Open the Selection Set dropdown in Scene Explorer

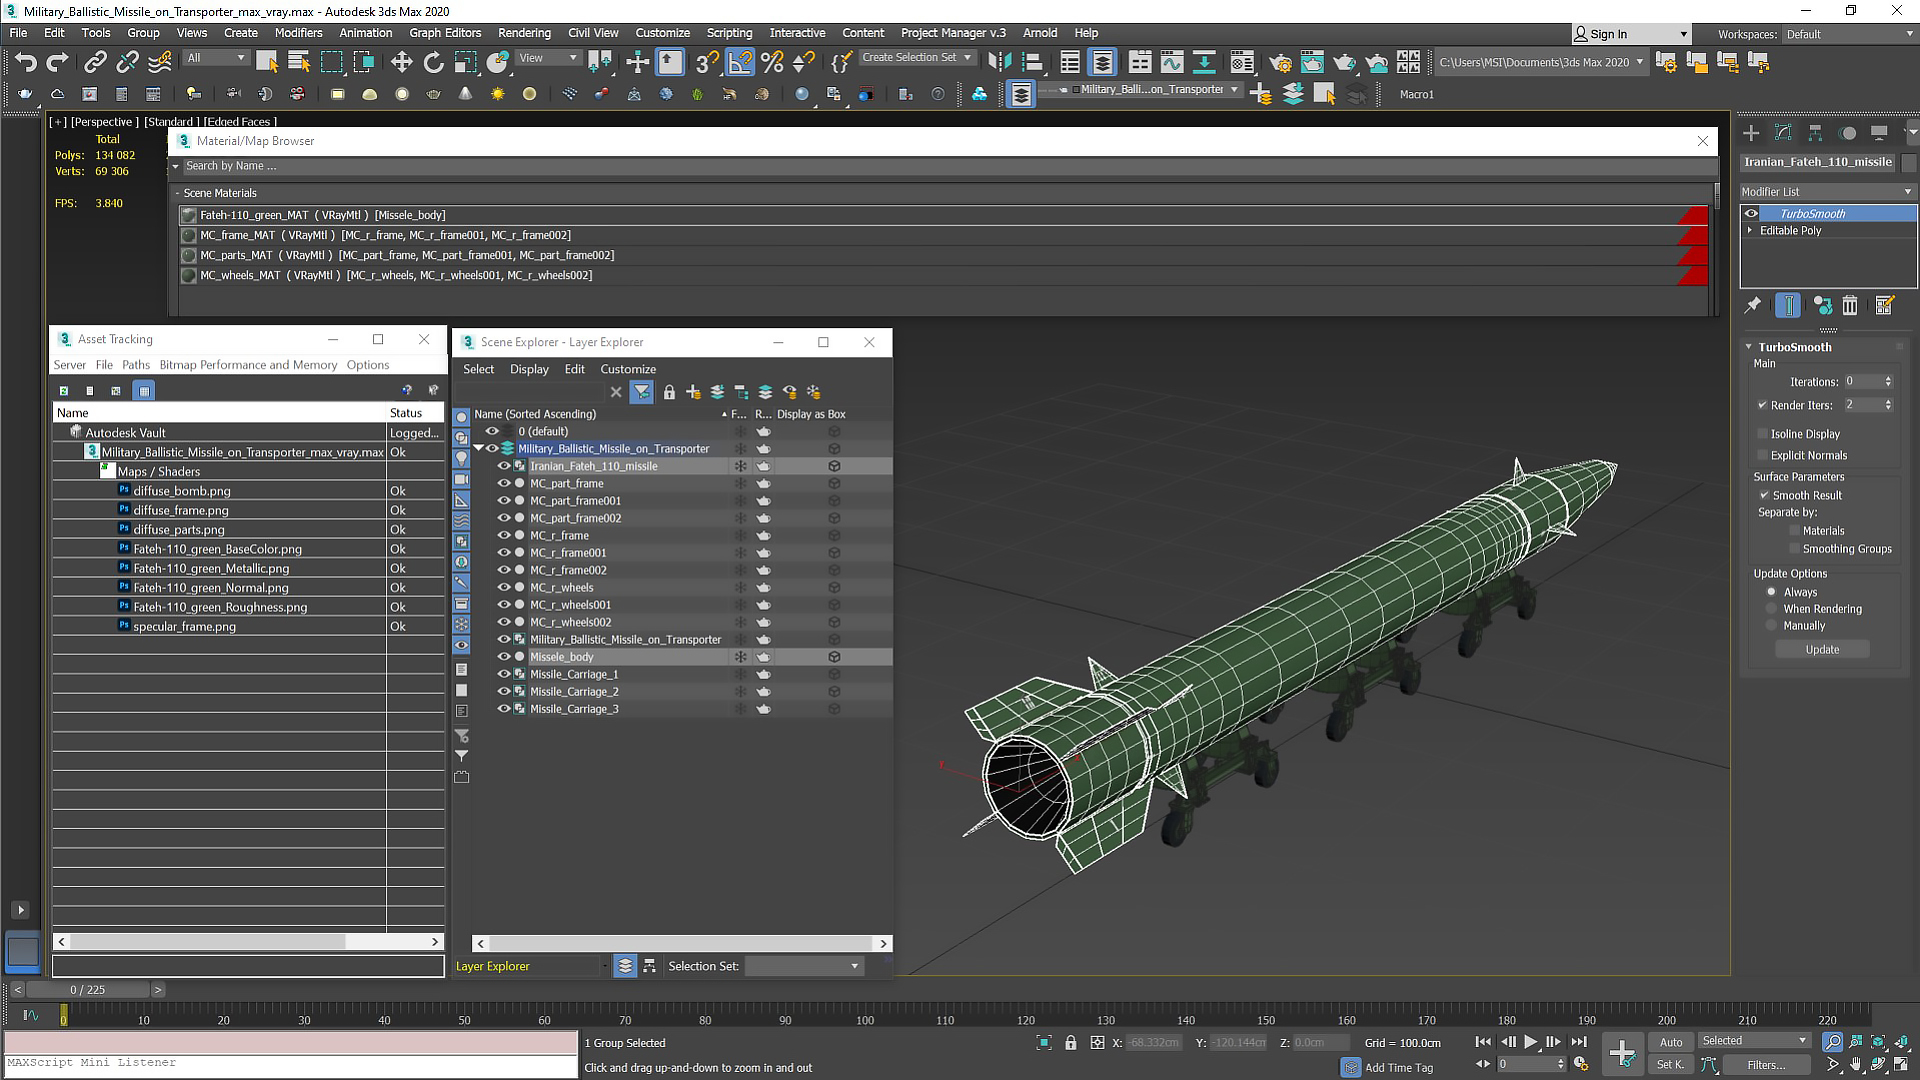[x=804, y=966]
